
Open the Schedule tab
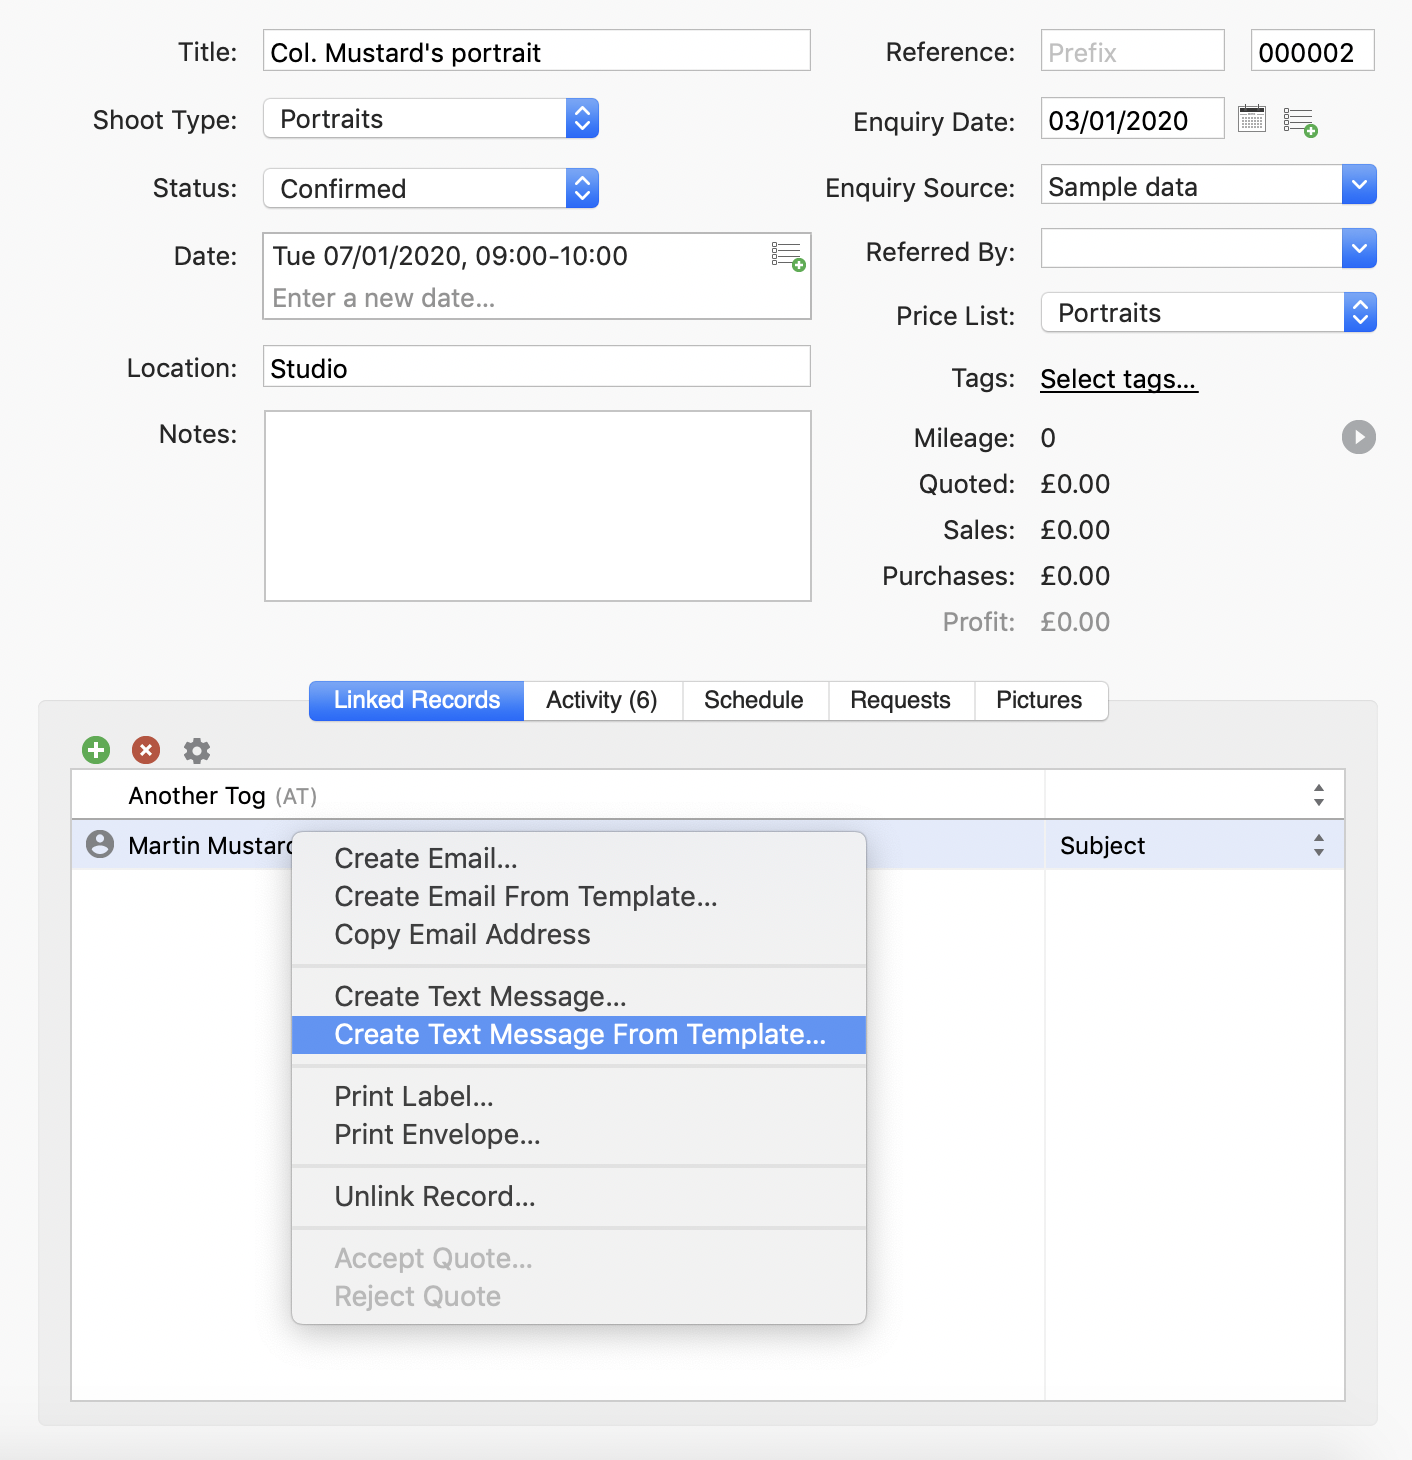click(754, 700)
